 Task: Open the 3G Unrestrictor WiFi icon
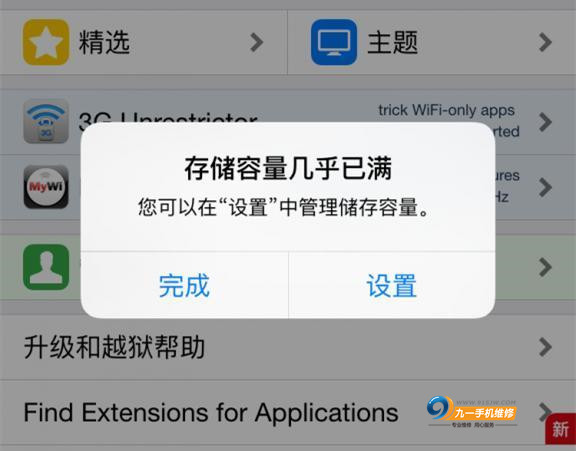pos(46,121)
